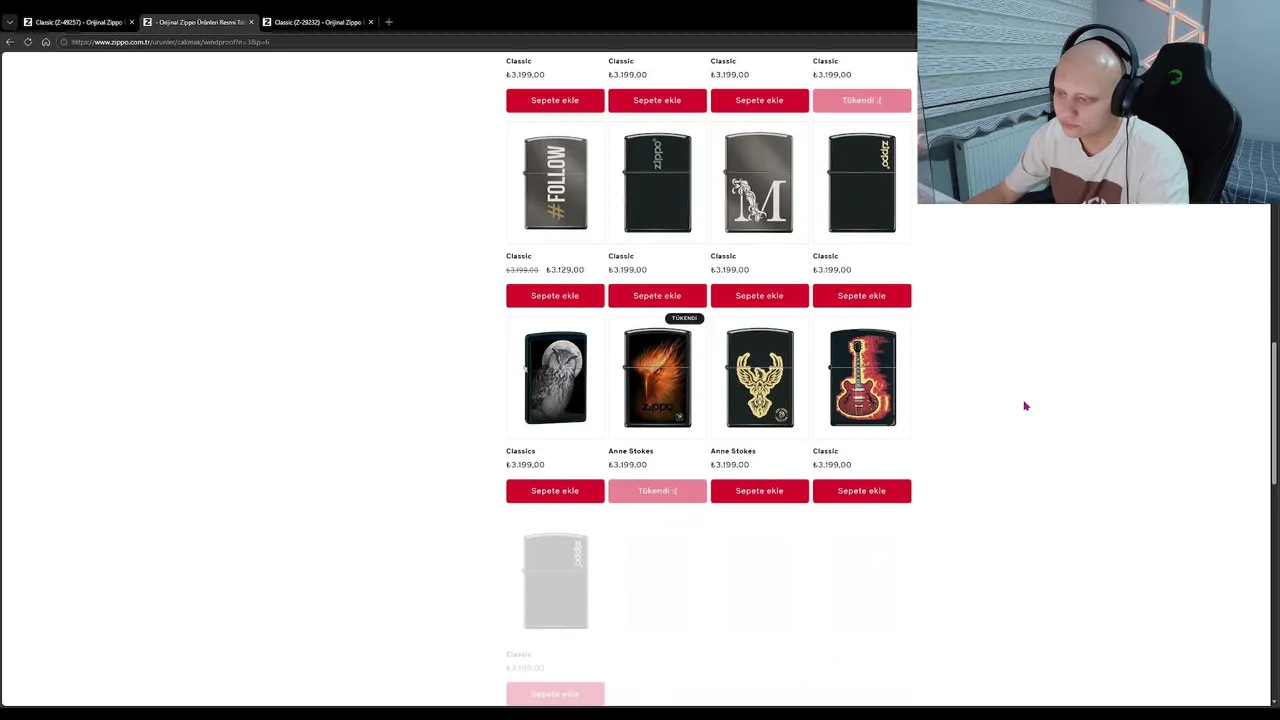
Task: Open the flaming guitar lighter image
Action: click(x=863, y=379)
